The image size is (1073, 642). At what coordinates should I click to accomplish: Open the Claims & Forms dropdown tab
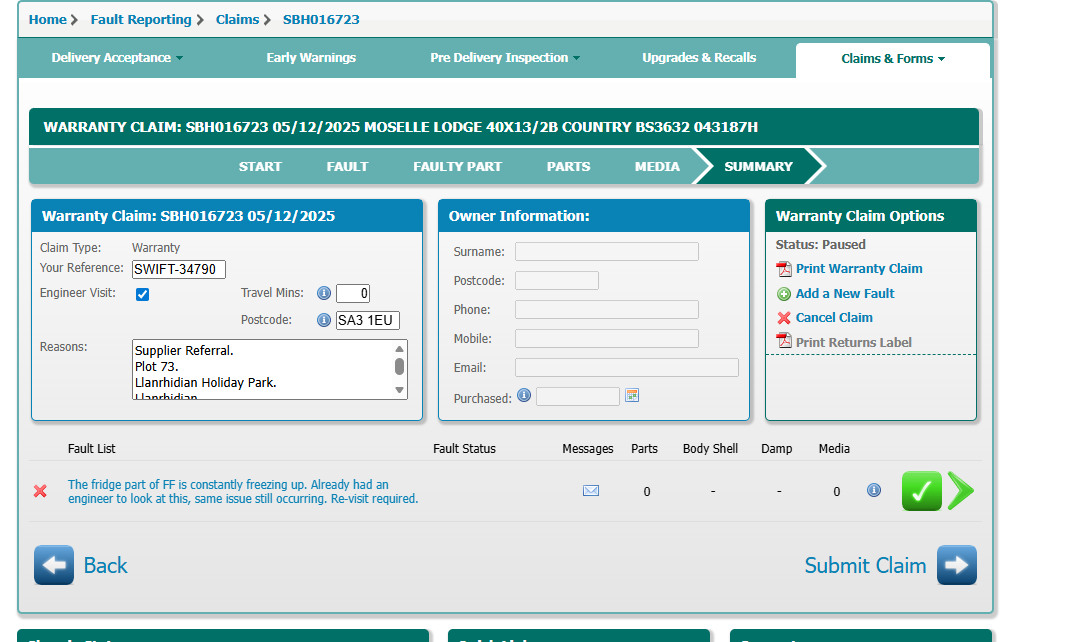(893, 59)
